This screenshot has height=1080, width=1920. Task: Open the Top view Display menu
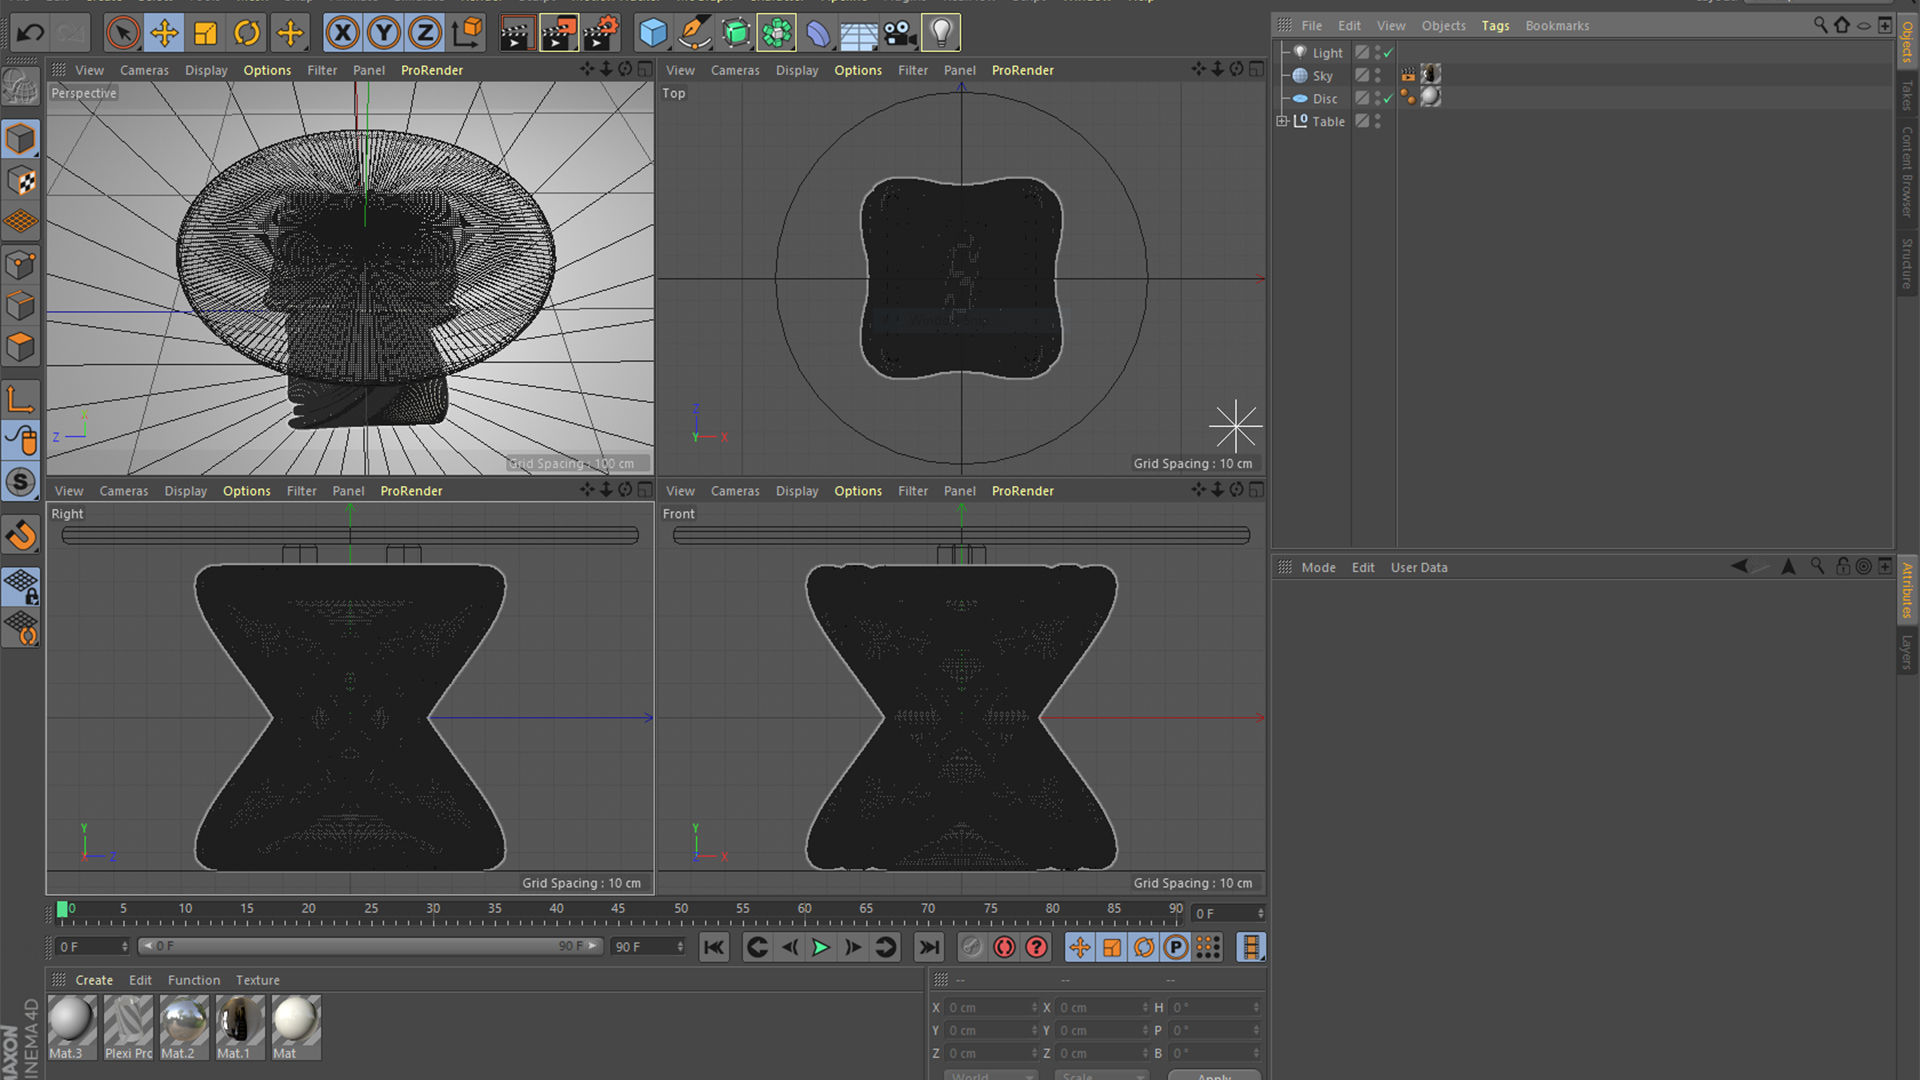[796, 70]
